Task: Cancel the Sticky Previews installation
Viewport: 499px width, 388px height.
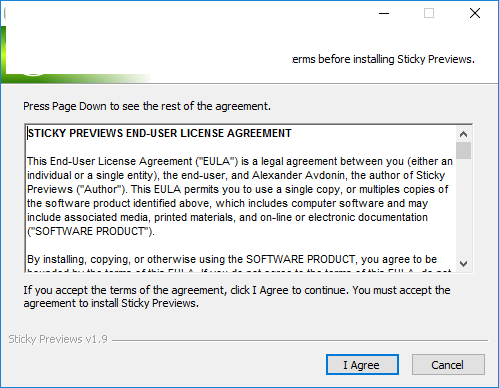Action: coord(448,365)
